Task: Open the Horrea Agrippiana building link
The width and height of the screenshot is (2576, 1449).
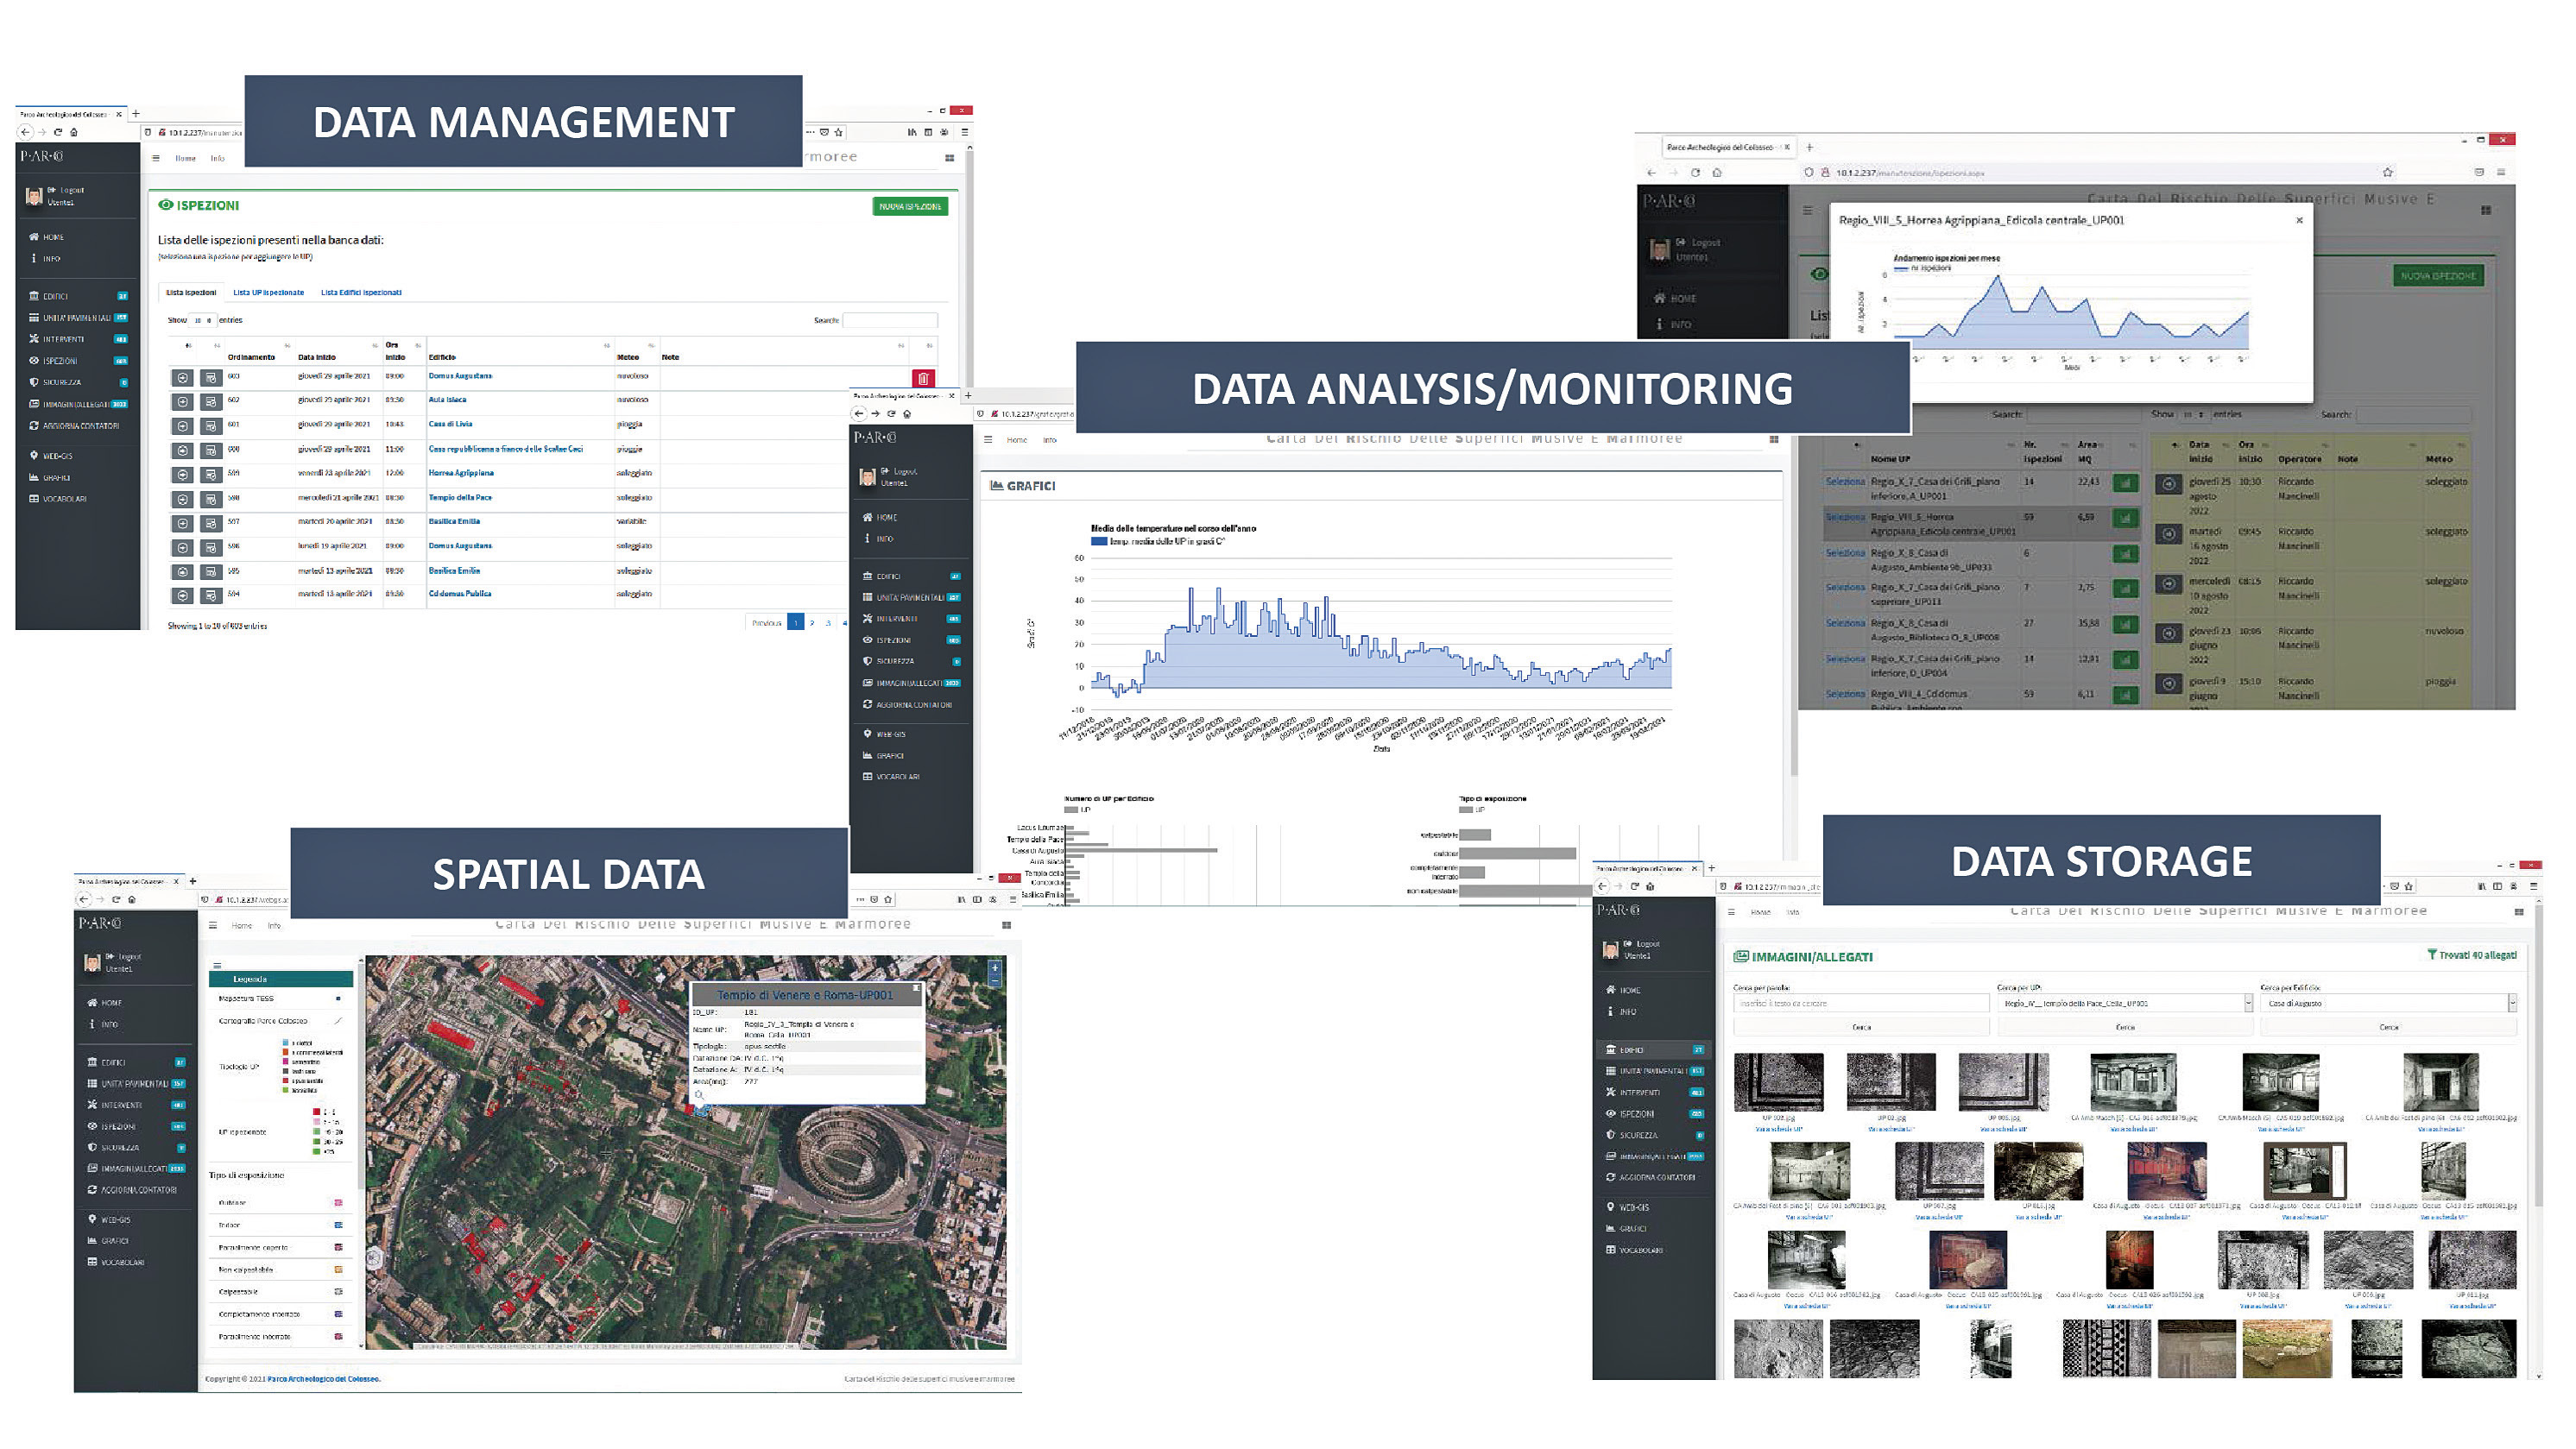Action: tap(461, 473)
